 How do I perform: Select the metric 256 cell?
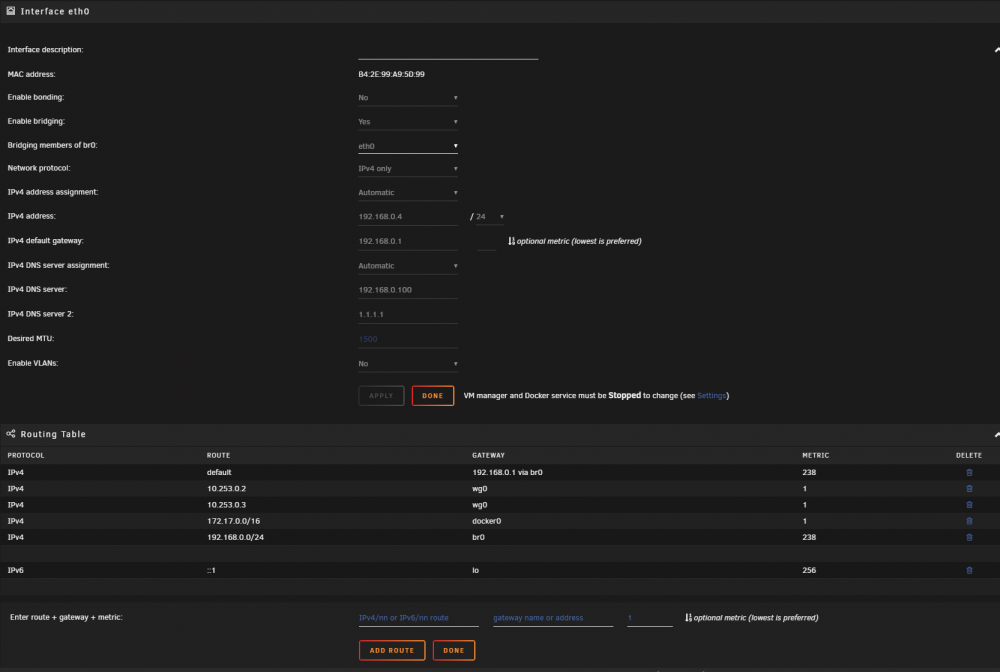click(x=809, y=571)
